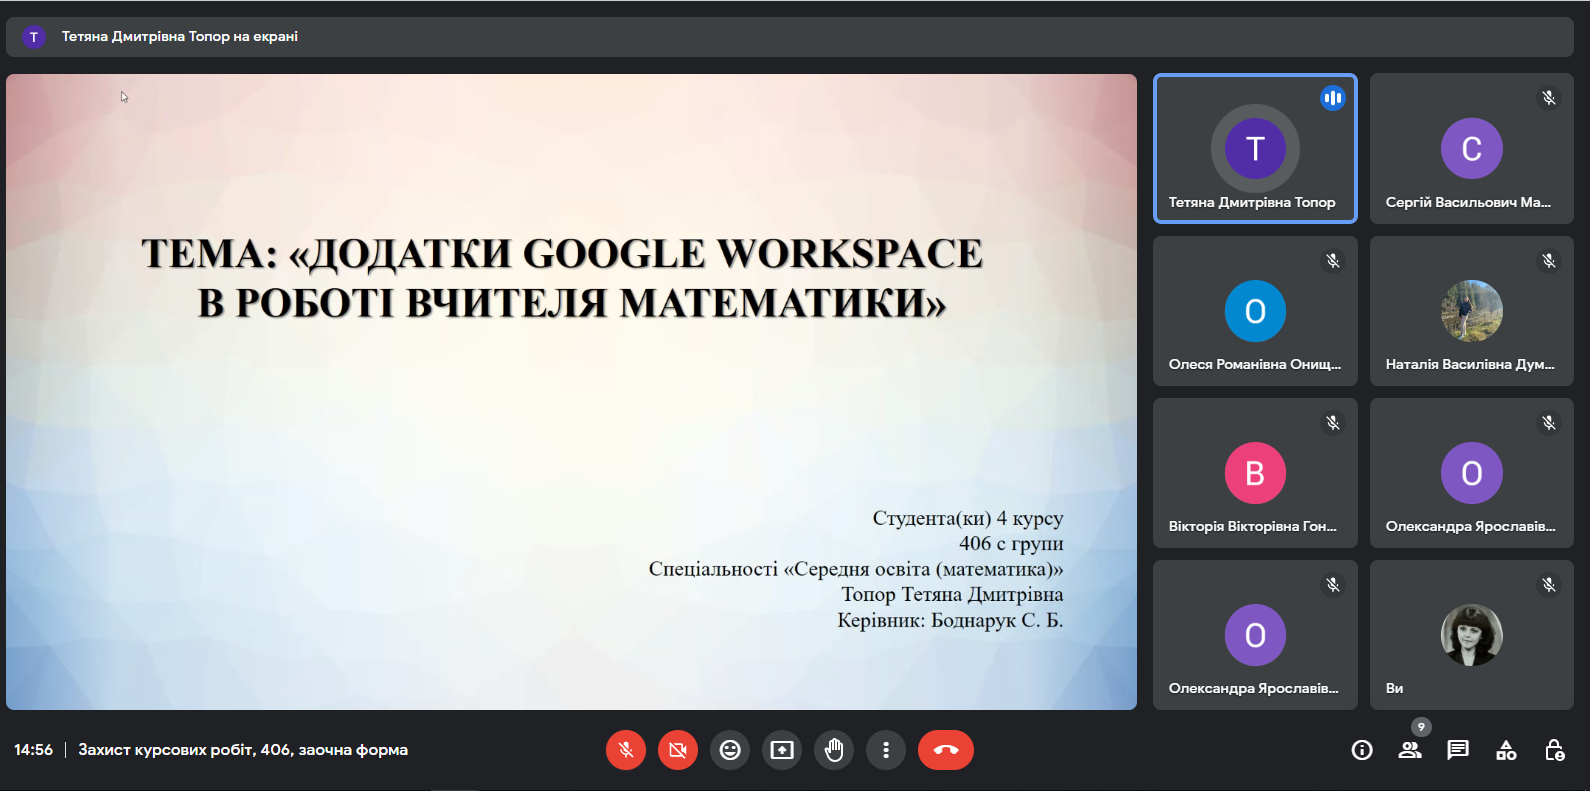
Task: Click Олеся Романівна's blue O avatar
Action: coord(1255,311)
